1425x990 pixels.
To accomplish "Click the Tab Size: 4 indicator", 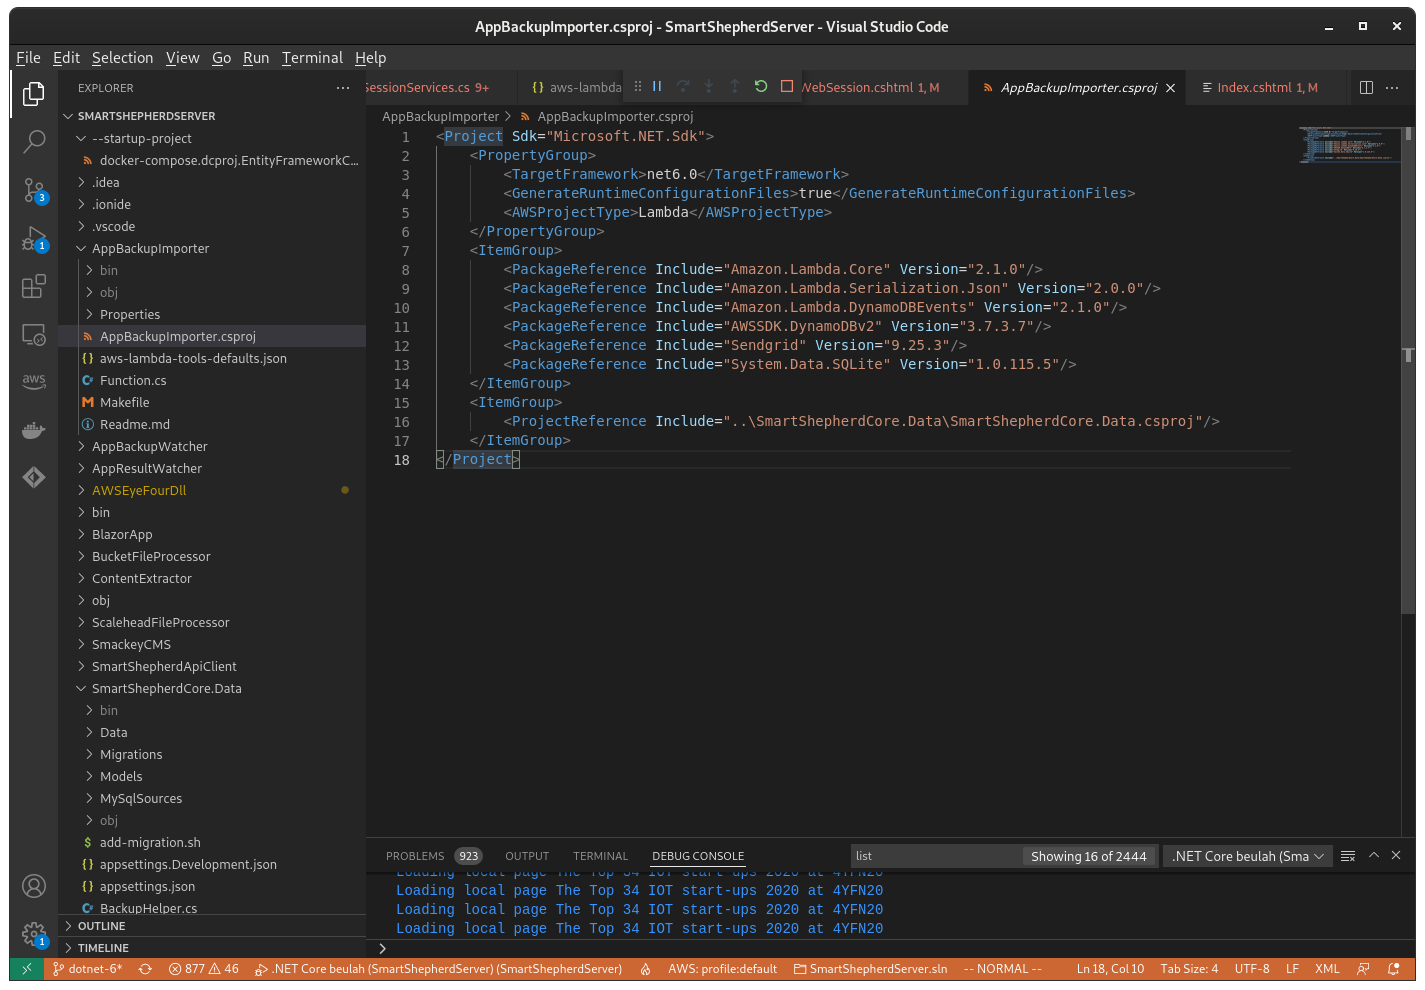I will point(1189,969).
